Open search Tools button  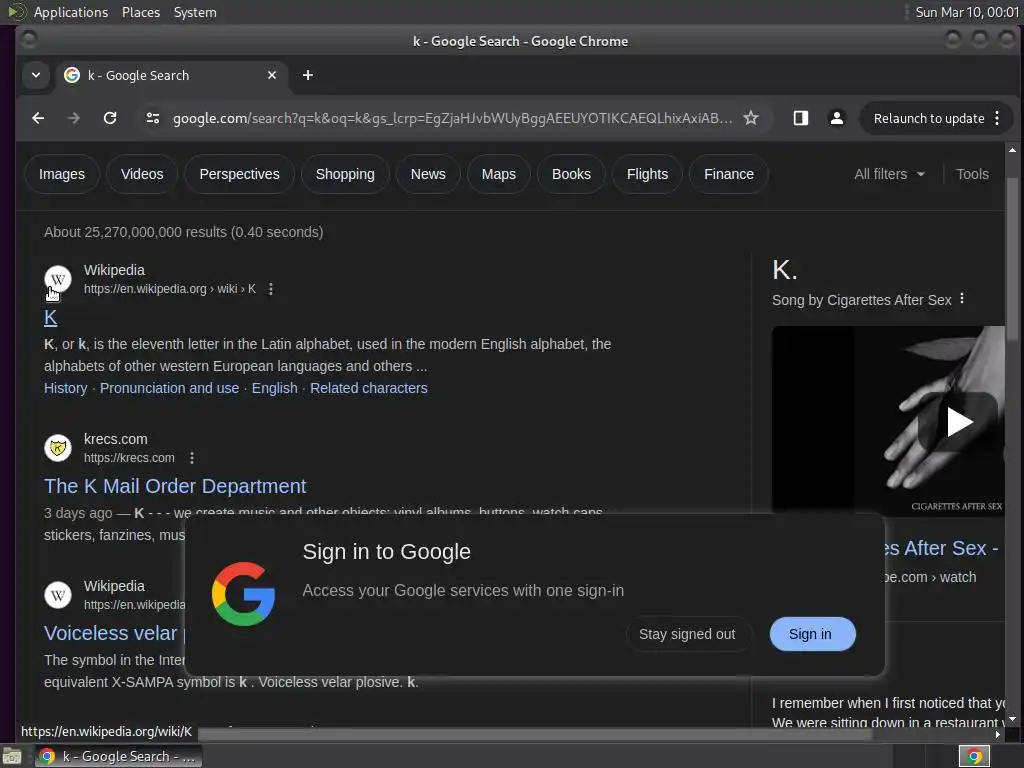coord(972,174)
